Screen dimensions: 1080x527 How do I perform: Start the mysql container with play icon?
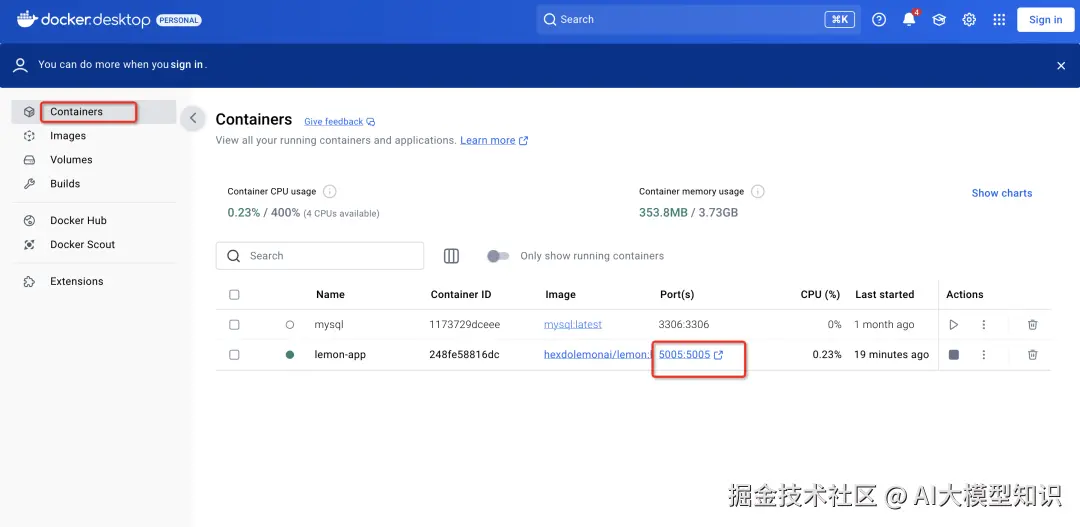pos(953,324)
